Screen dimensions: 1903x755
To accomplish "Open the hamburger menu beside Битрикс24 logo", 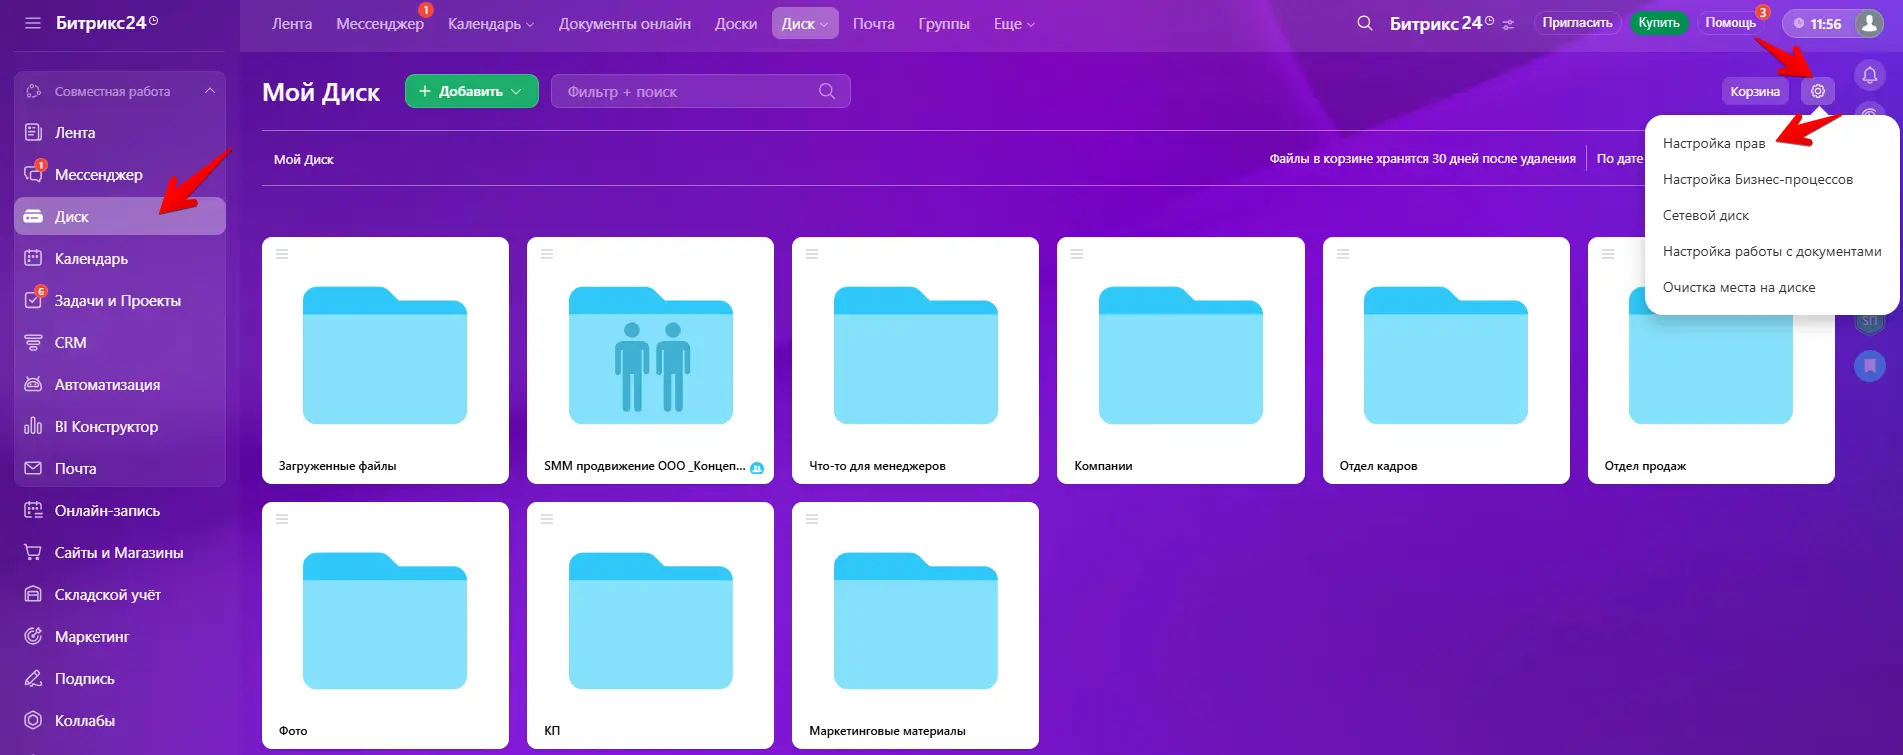I will (x=33, y=23).
